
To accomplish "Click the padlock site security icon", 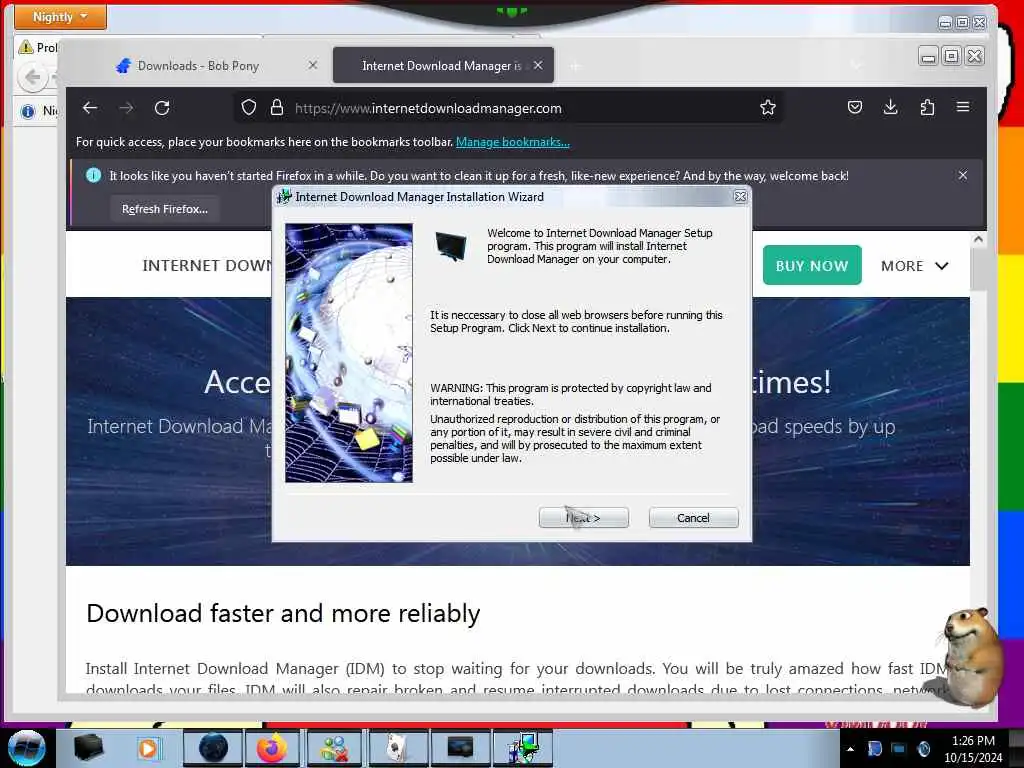I will (277, 108).
